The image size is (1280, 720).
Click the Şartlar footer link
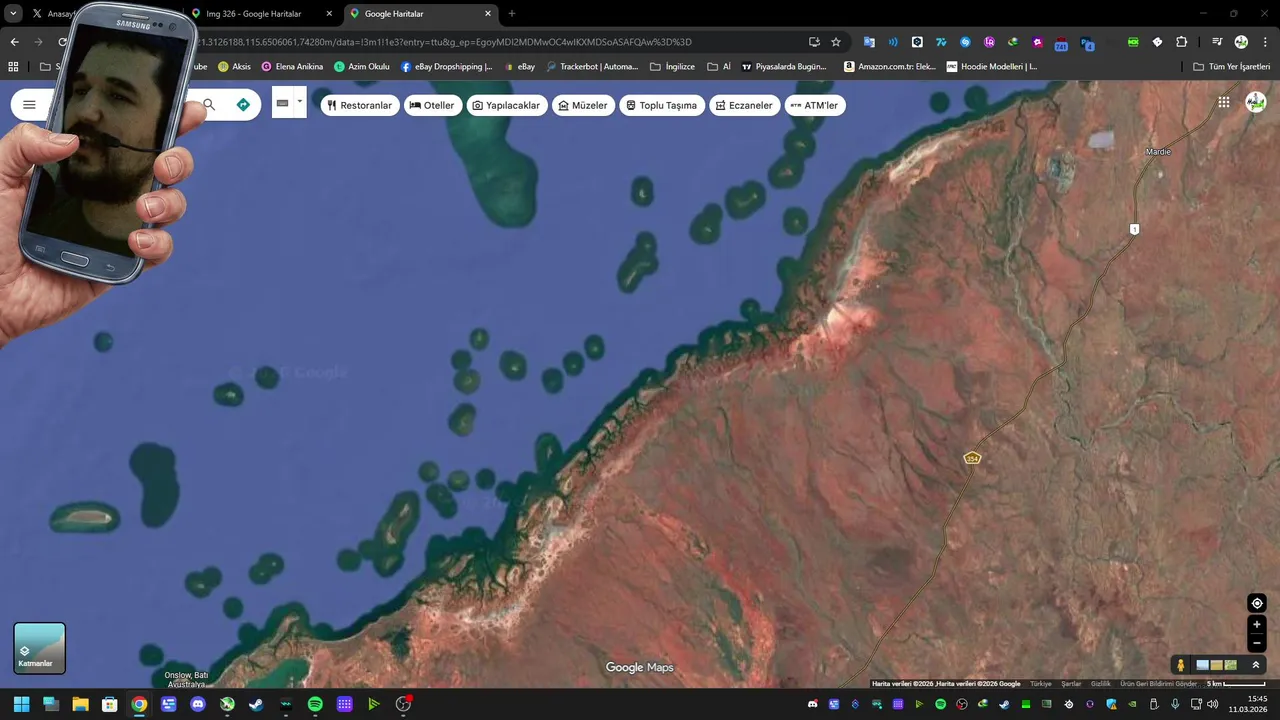(x=1071, y=684)
